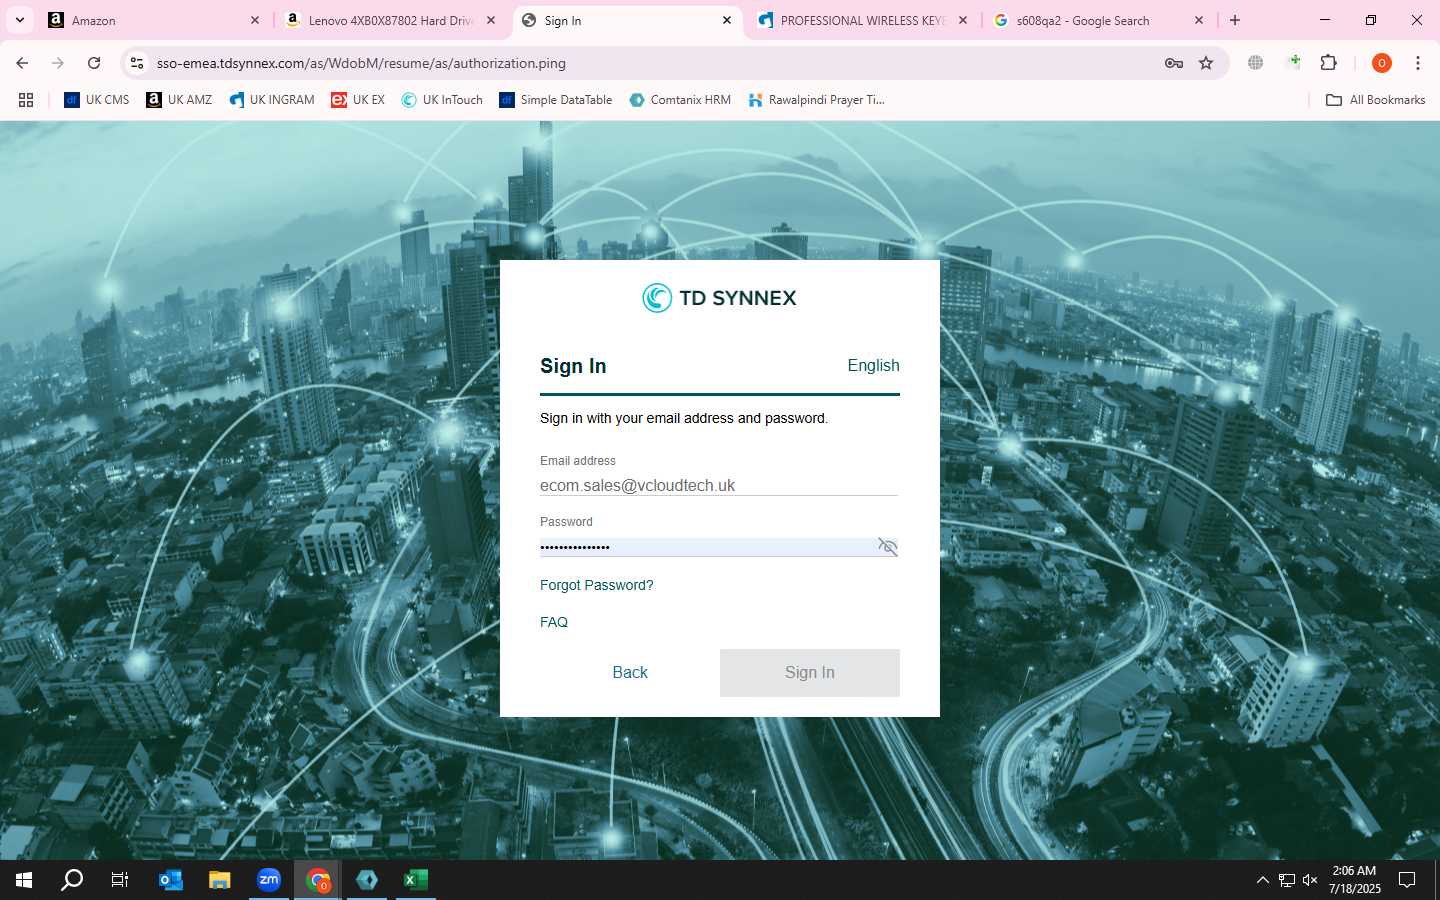Click the muted volume icon in system tray
1440x900 pixels.
point(1310,880)
